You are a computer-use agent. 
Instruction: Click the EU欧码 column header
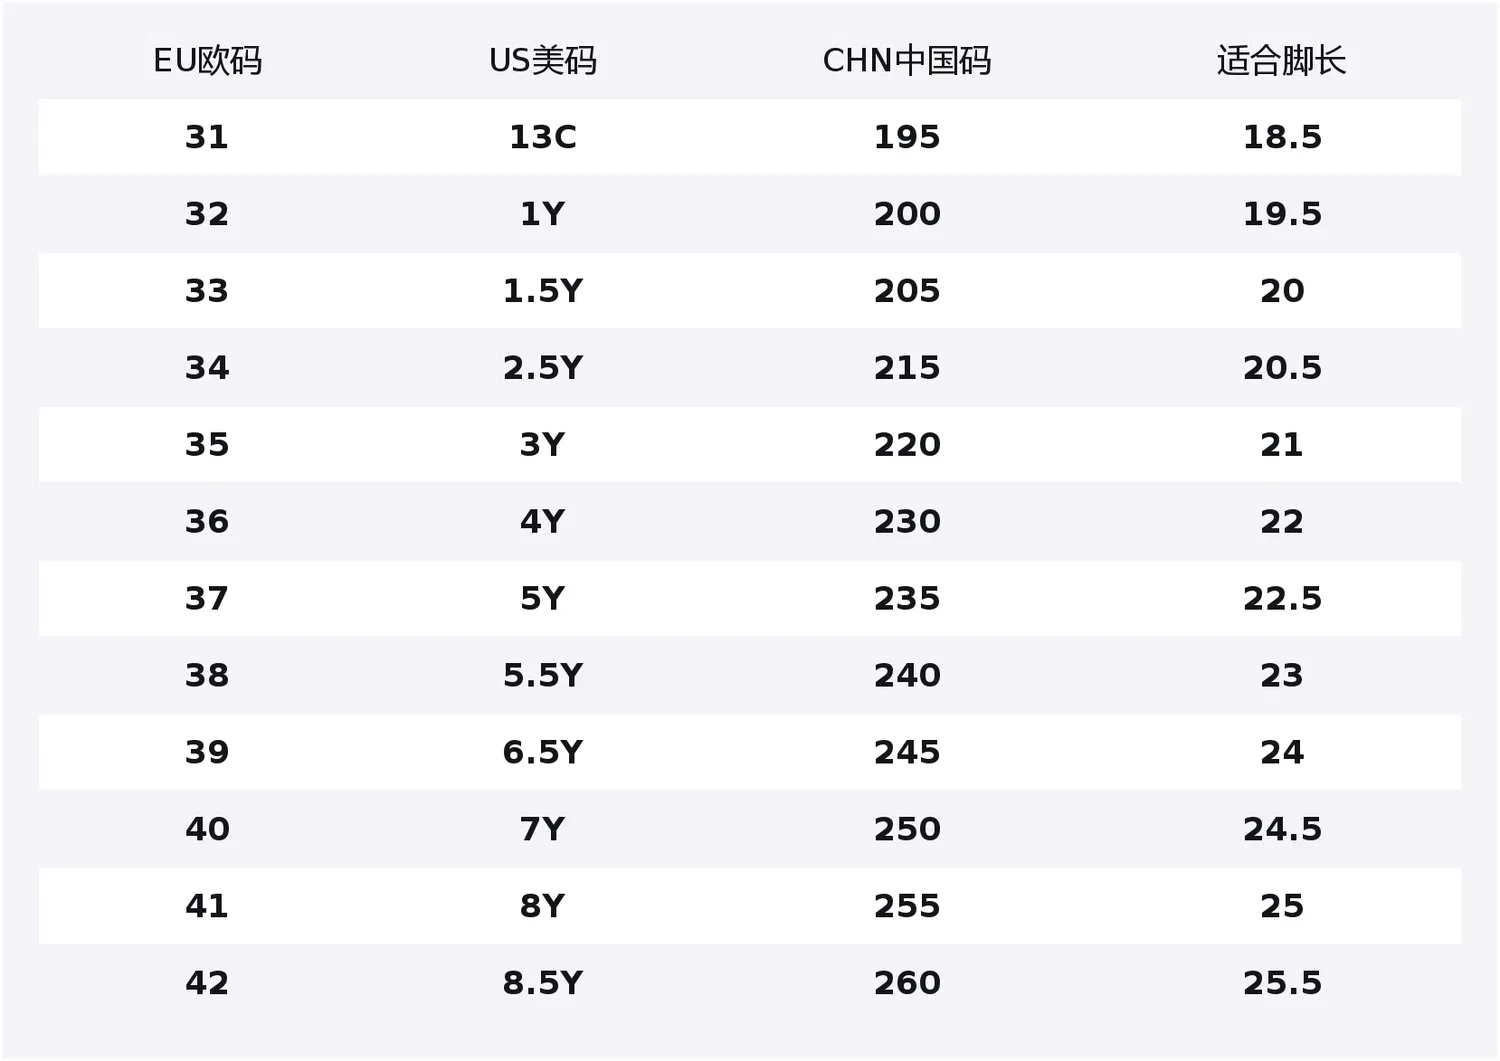coord(207,61)
